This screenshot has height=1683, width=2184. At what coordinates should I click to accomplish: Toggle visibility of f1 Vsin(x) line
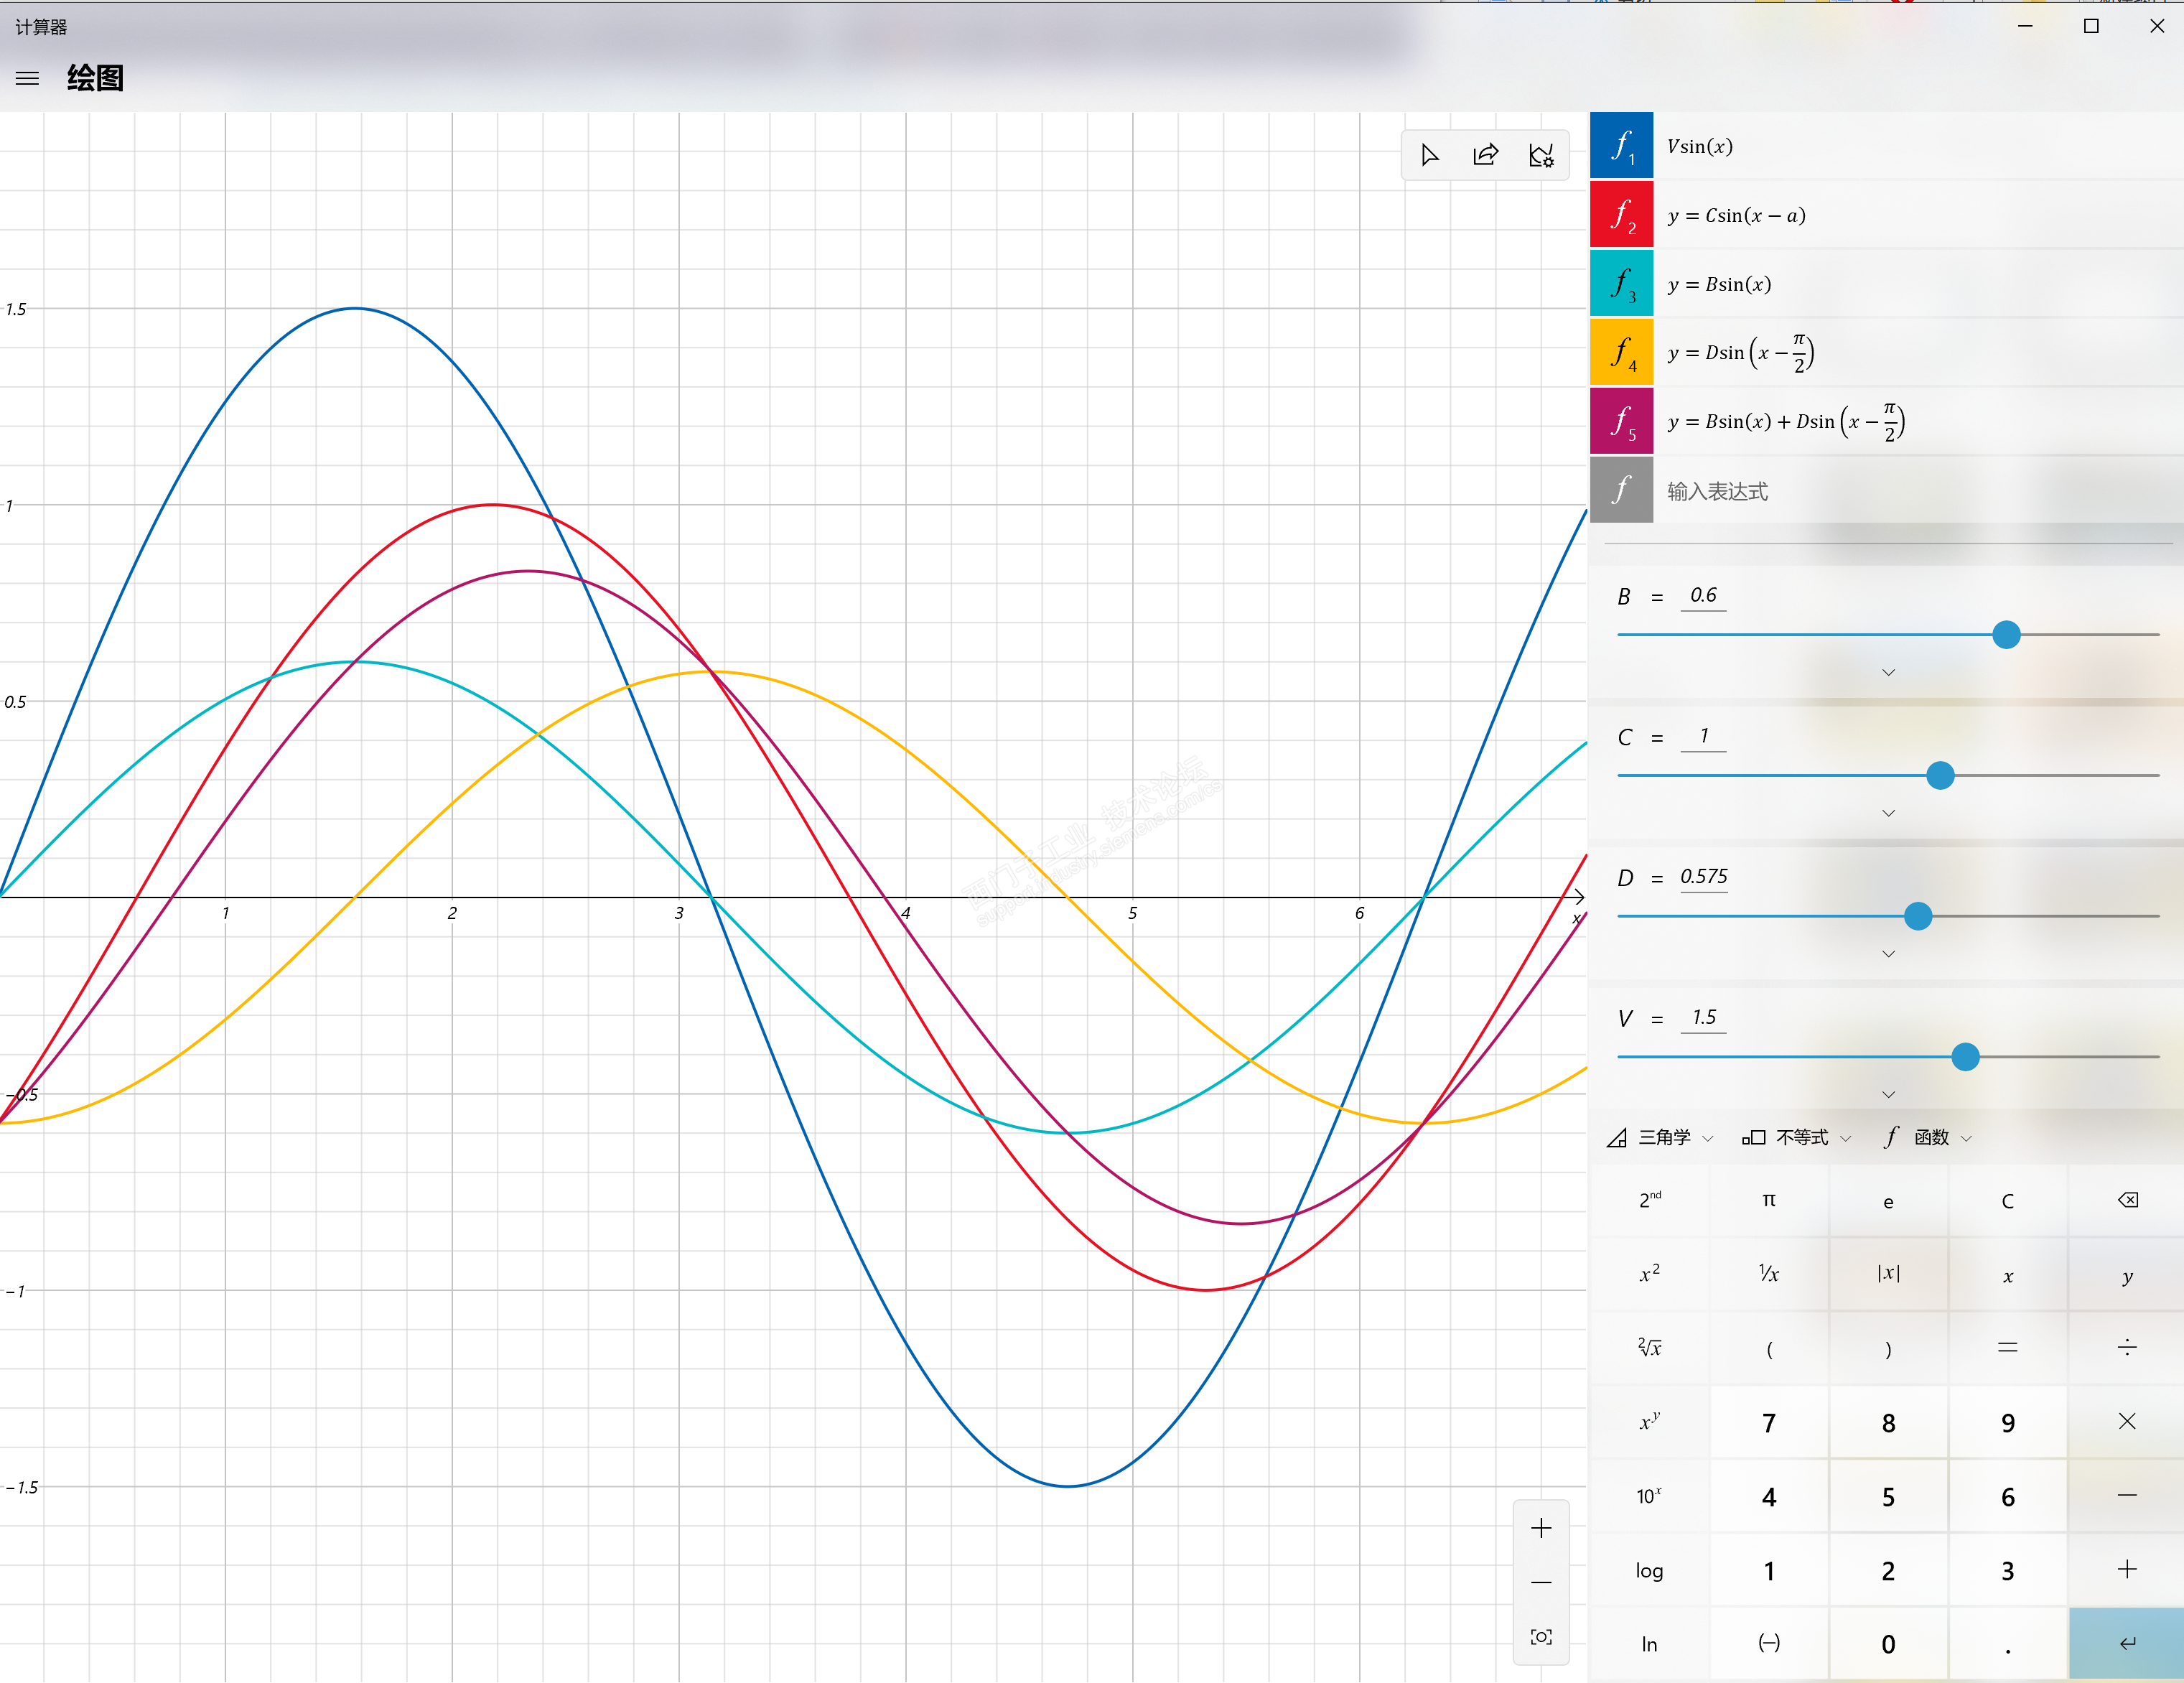(1621, 146)
